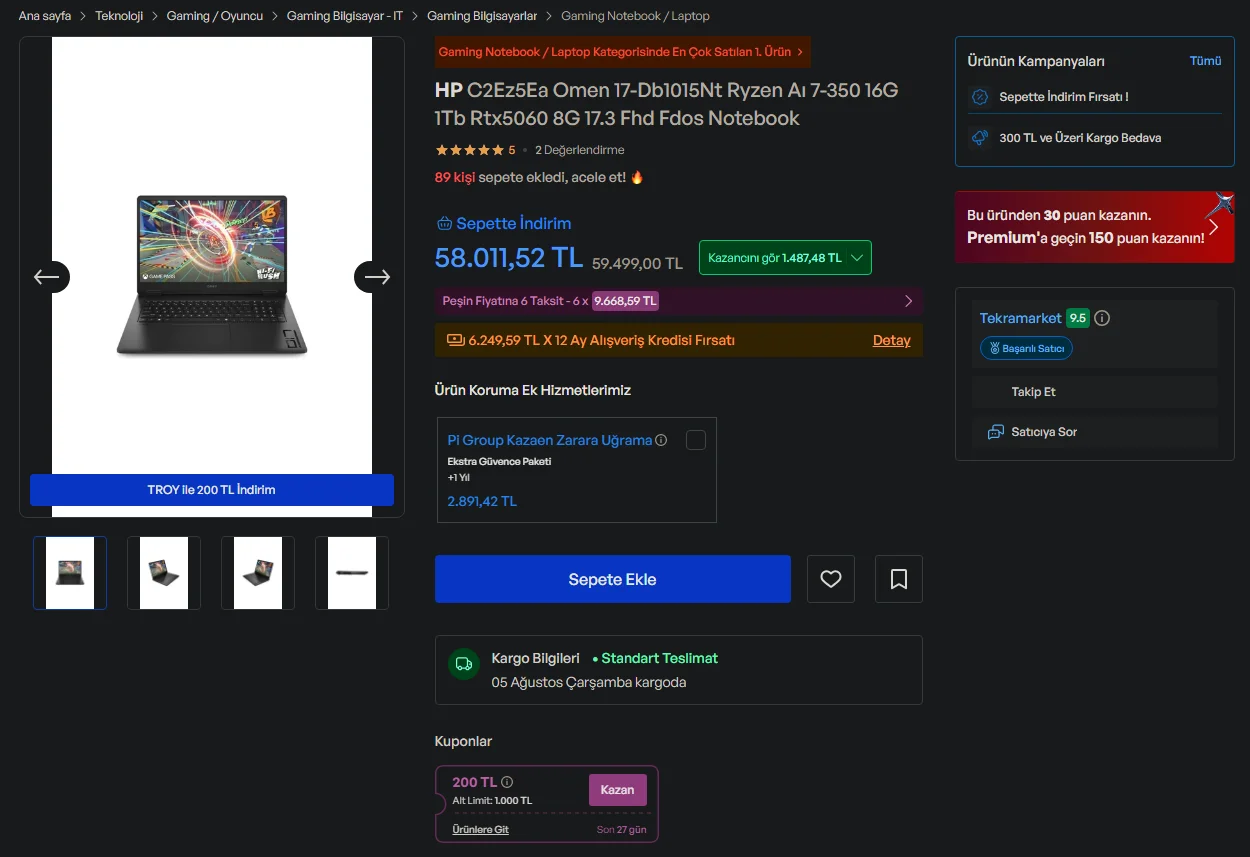Click Tümü in campaigns panel
This screenshot has width=1250, height=857.
coord(1205,61)
